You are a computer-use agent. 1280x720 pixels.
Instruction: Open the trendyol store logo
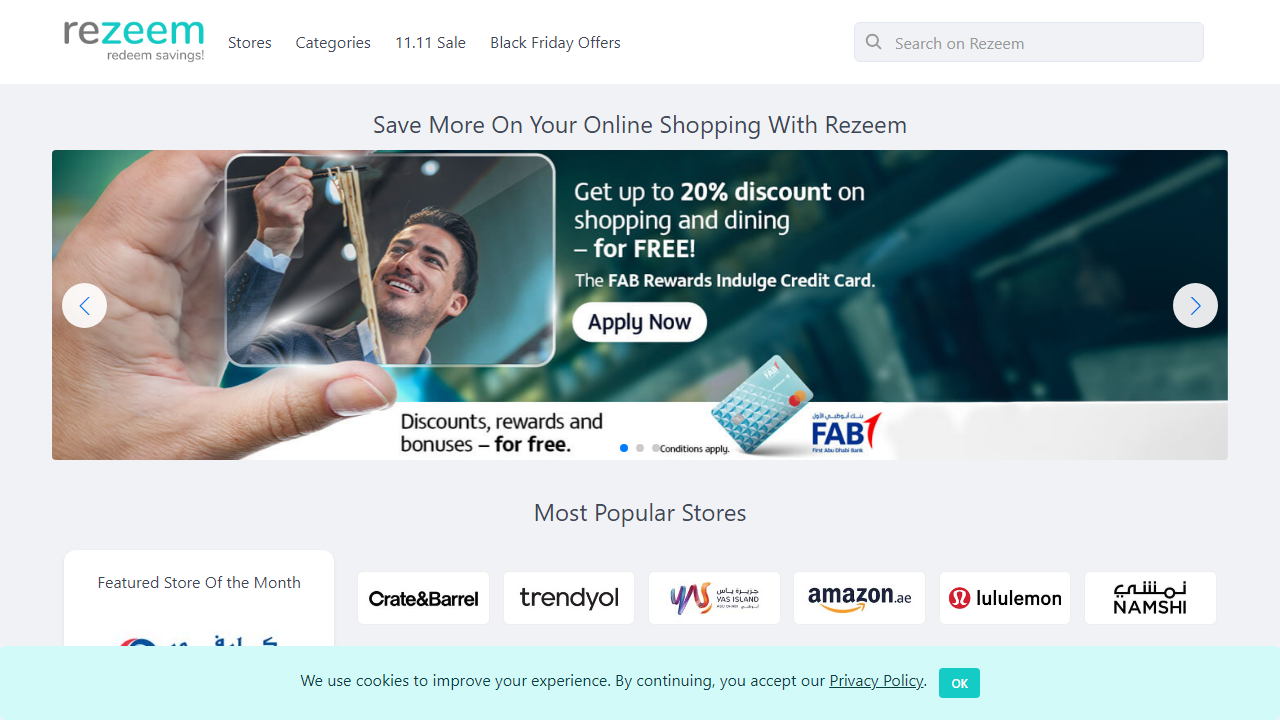pos(569,598)
